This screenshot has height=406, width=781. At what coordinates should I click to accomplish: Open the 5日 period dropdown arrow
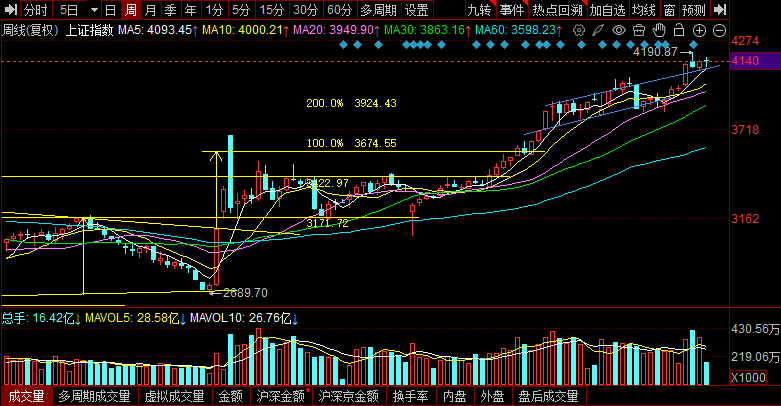[95, 10]
